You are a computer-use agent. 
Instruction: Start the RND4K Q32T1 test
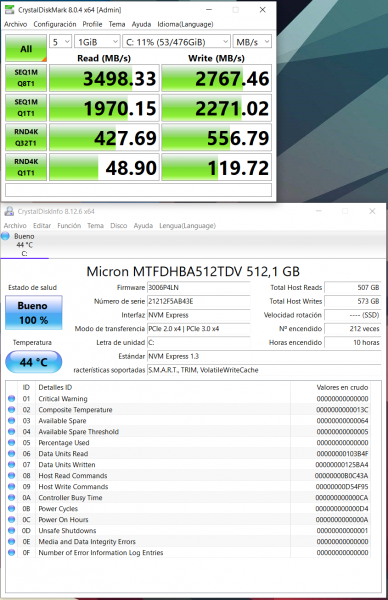click(x=26, y=137)
